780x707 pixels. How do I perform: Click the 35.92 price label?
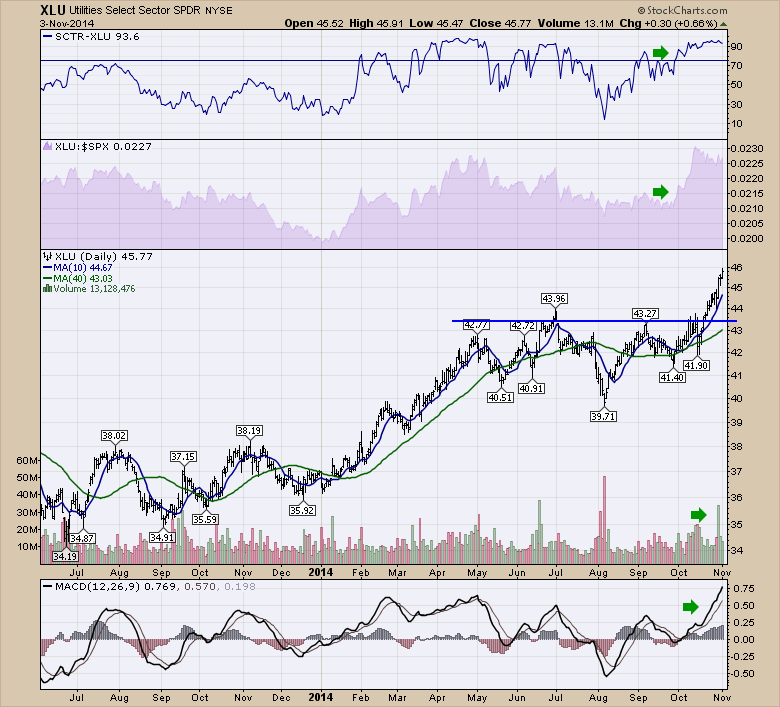pos(302,510)
